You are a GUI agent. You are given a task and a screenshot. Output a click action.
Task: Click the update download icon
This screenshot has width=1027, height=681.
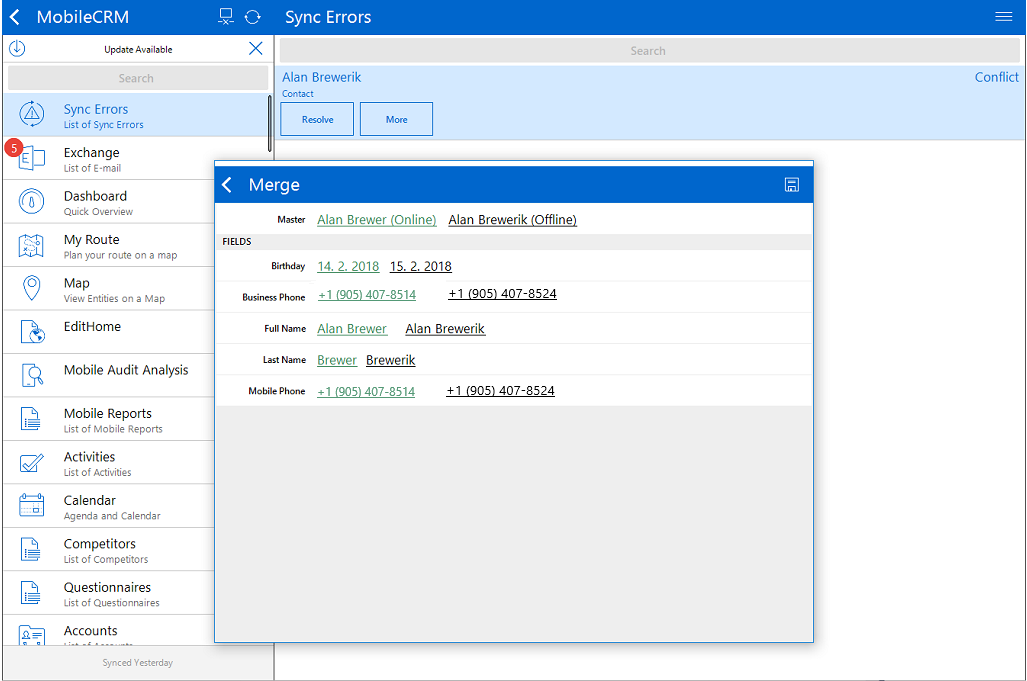(17, 48)
